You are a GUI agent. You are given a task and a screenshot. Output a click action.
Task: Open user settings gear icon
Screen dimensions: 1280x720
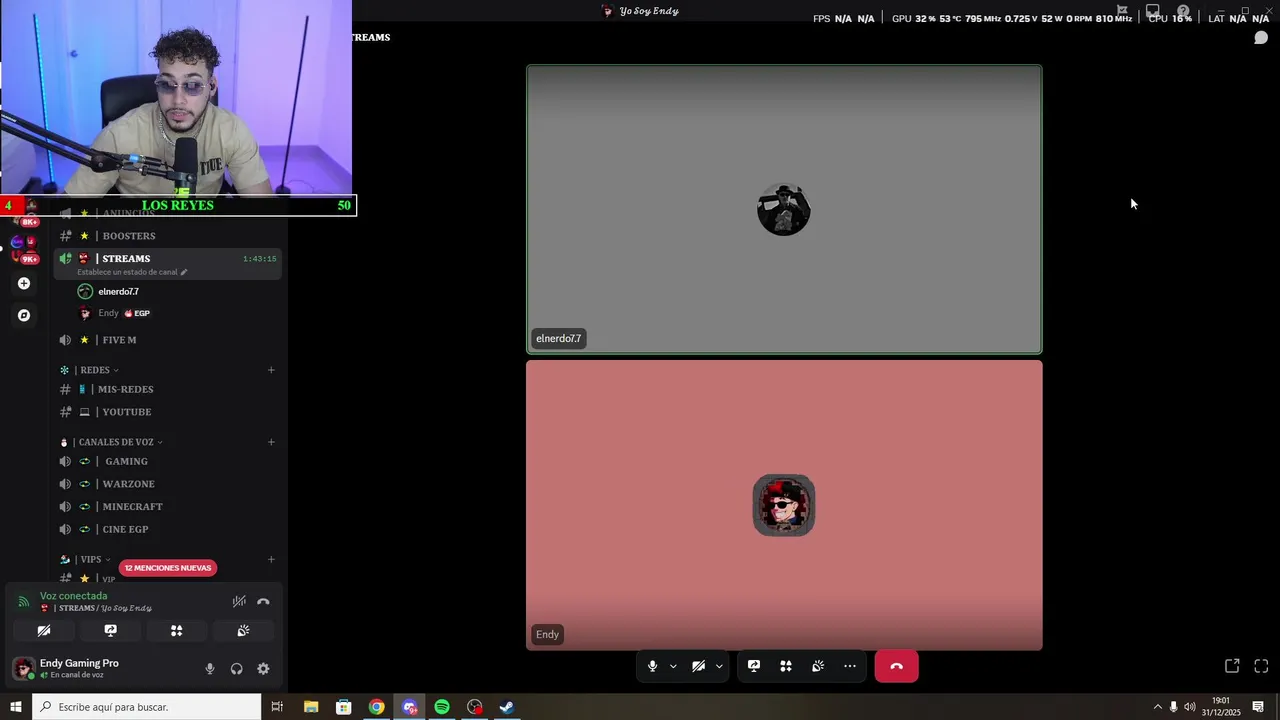tap(263, 669)
